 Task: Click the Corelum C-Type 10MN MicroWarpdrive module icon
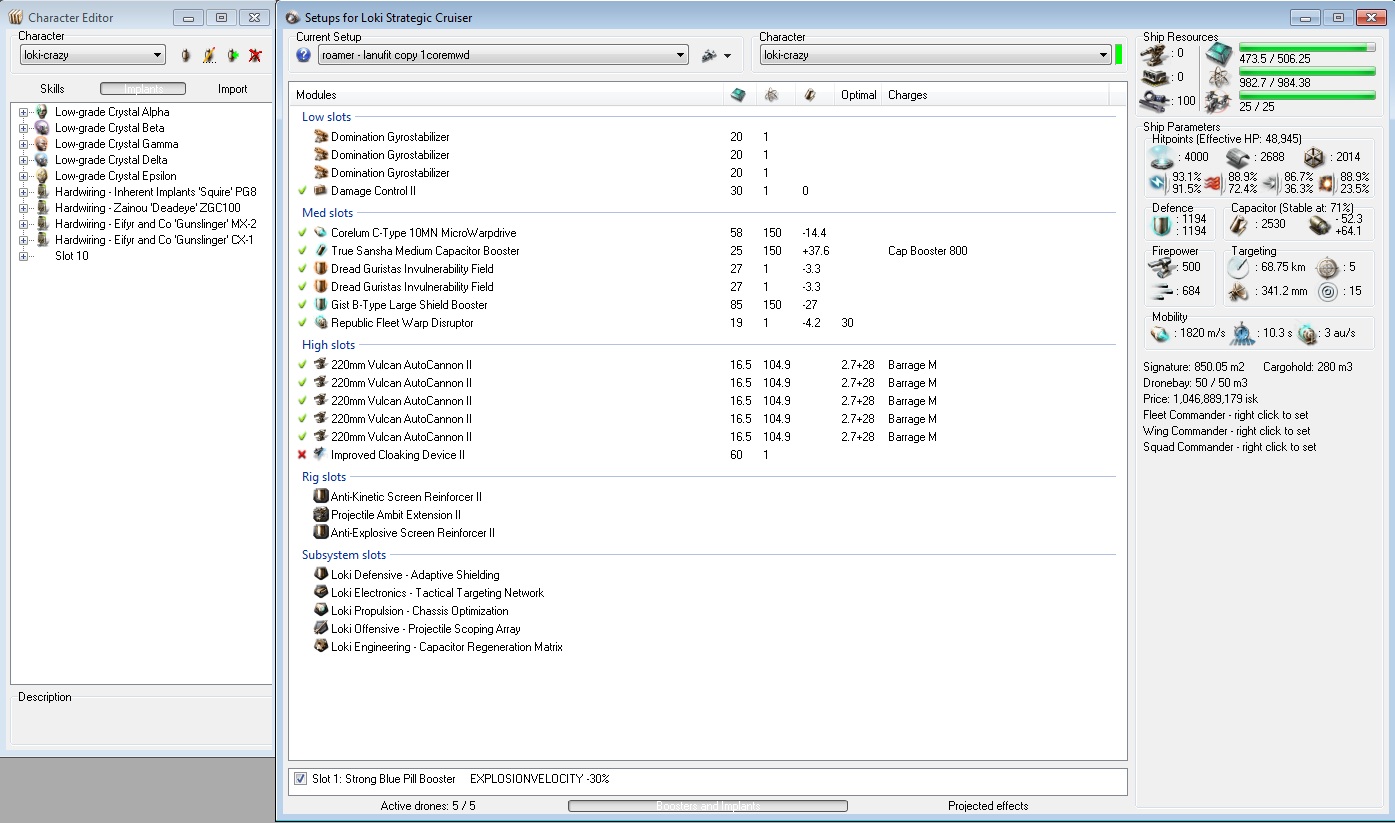click(321, 233)
